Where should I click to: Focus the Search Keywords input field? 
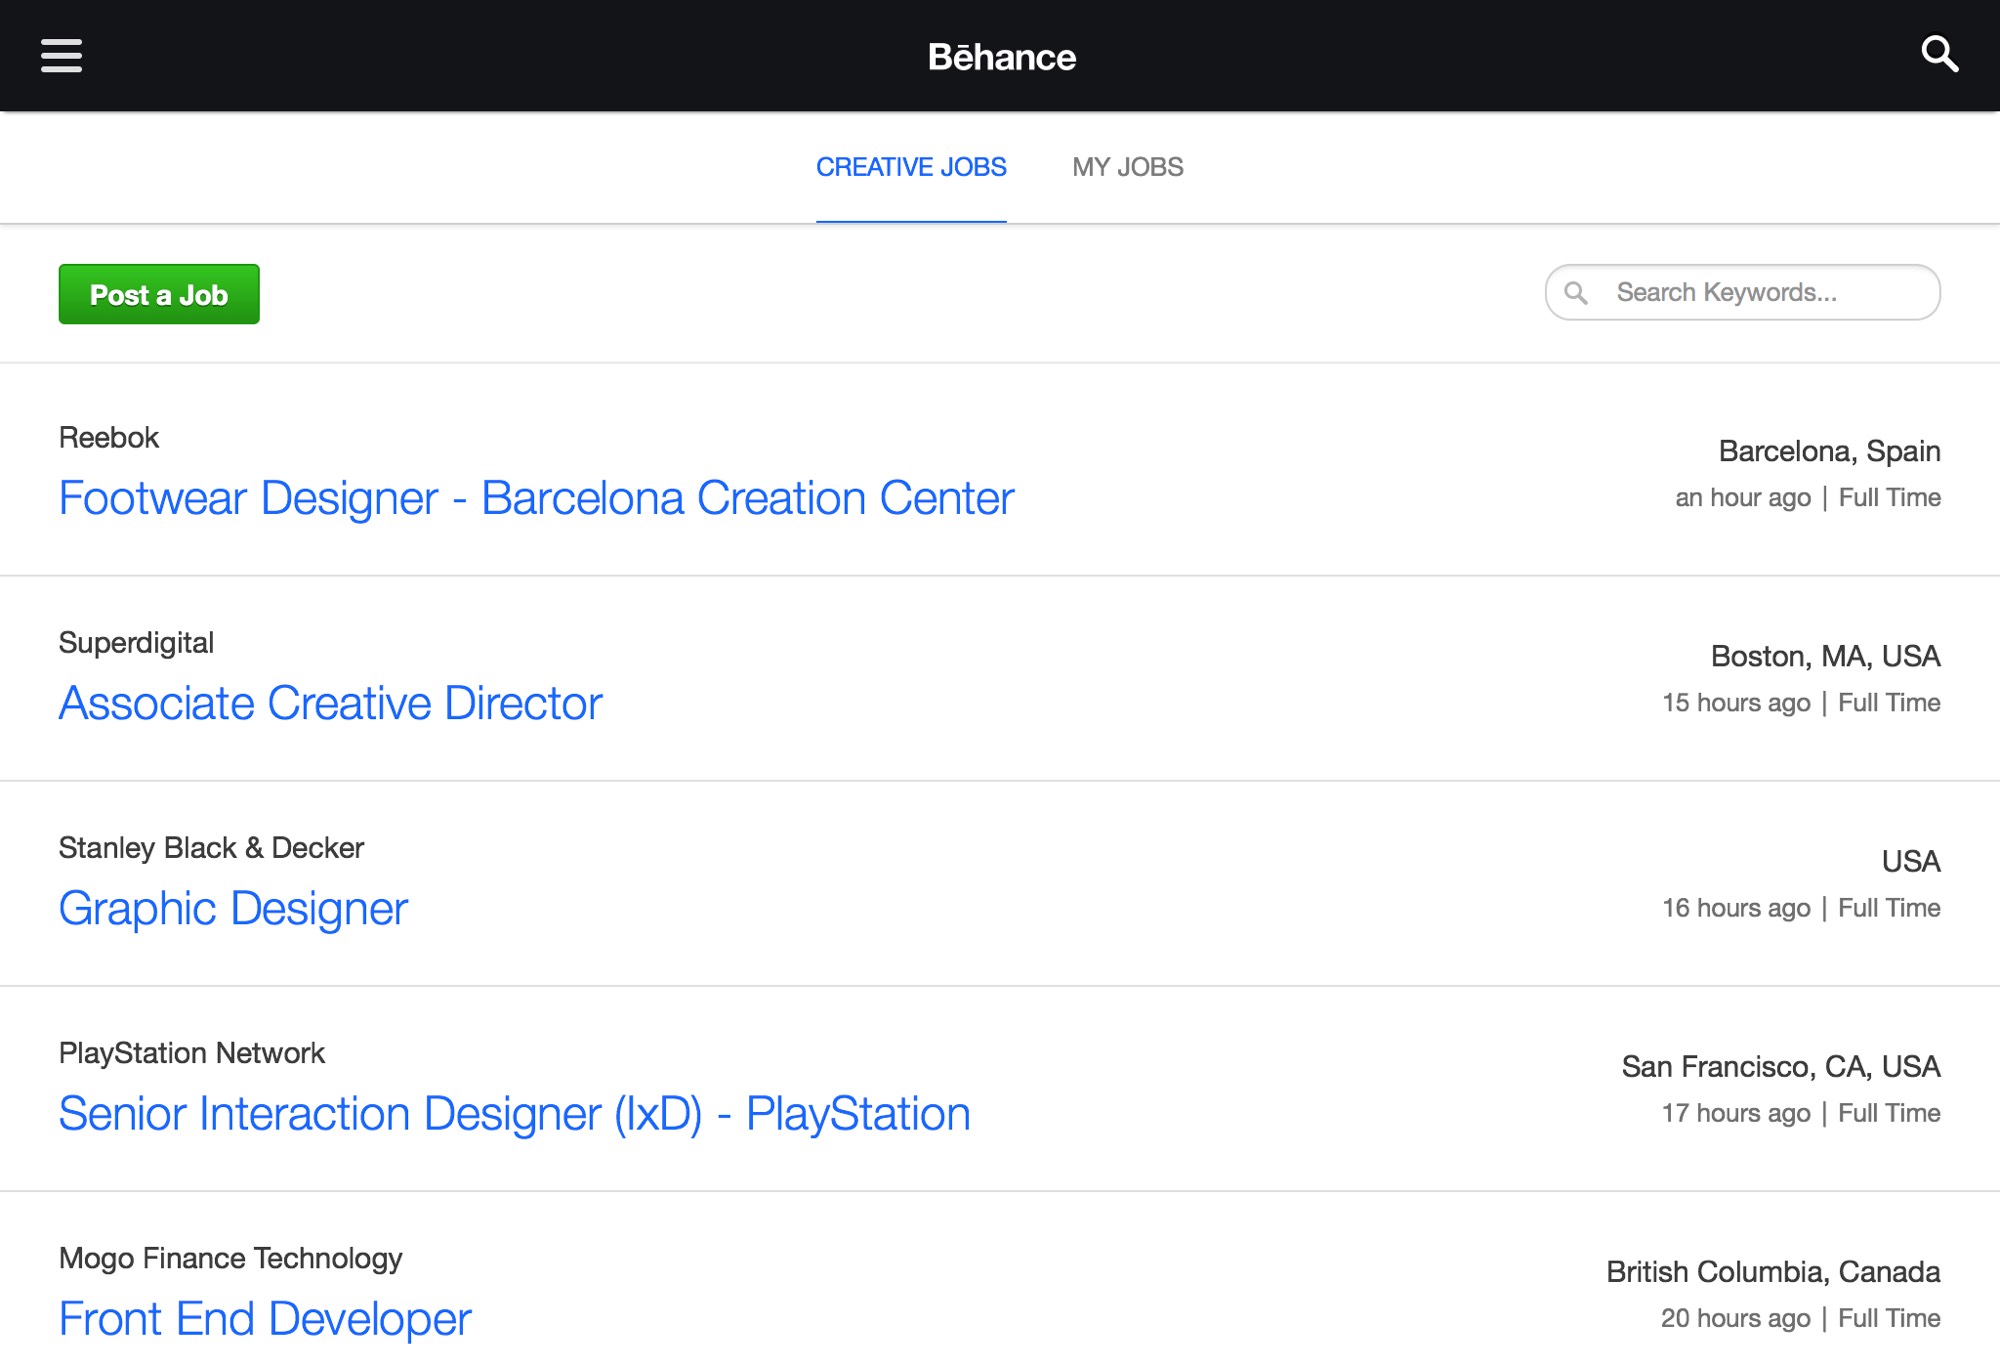(1742, 292)
